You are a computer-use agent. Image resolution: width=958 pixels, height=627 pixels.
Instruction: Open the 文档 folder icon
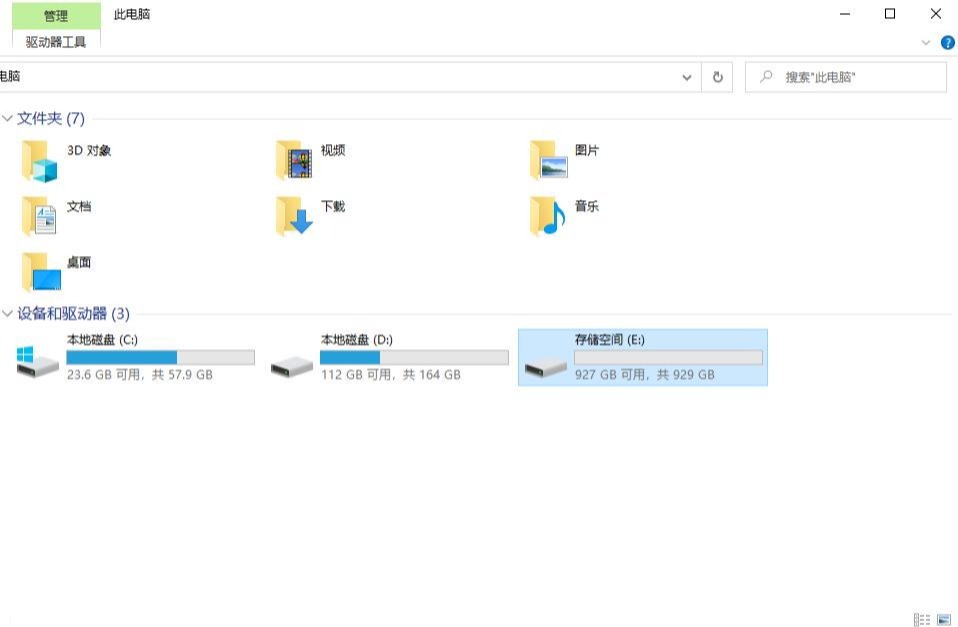coord(40,216)
